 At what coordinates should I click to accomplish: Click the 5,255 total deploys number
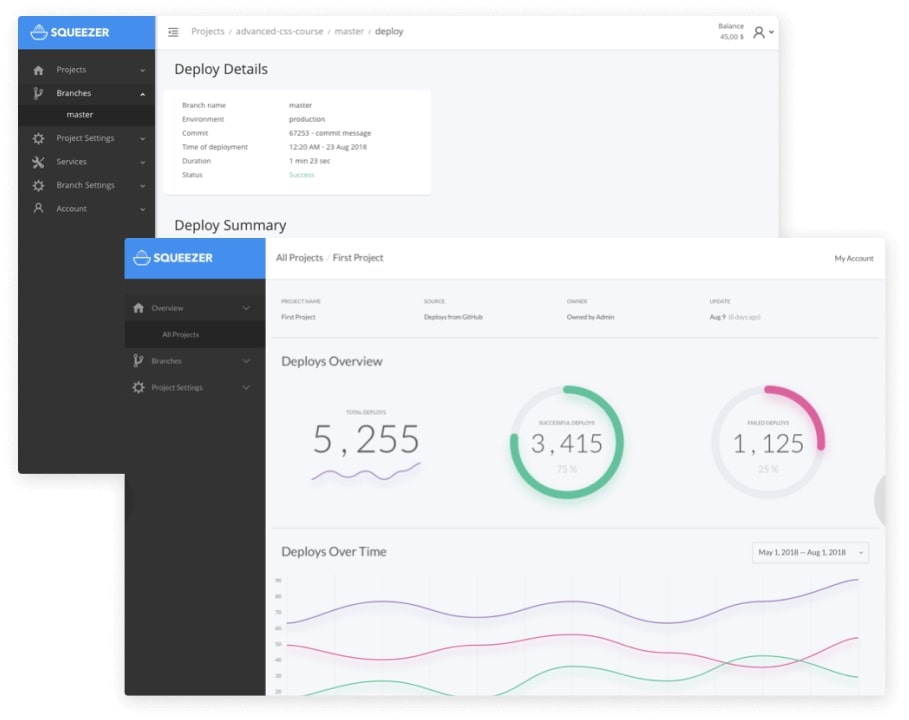click(x=366, y=439)
